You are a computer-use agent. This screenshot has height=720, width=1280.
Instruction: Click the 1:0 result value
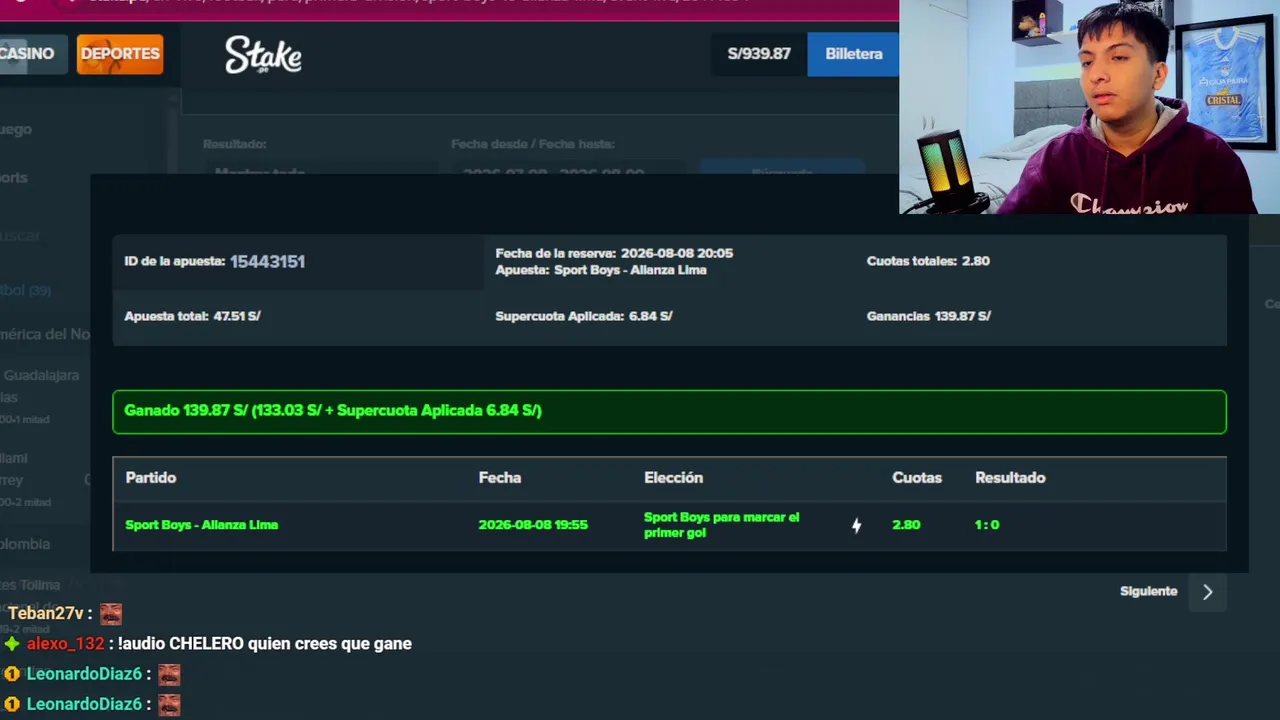[987, 525]
